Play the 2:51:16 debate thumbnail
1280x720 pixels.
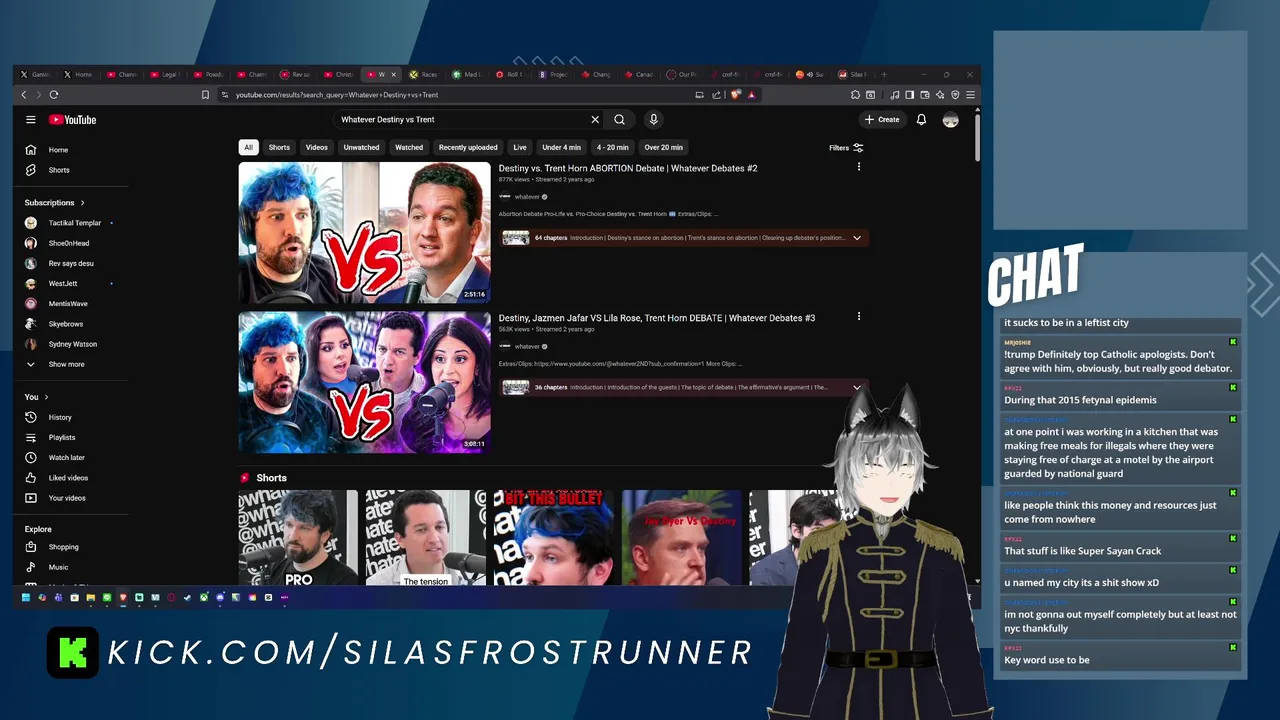point(364,233)
